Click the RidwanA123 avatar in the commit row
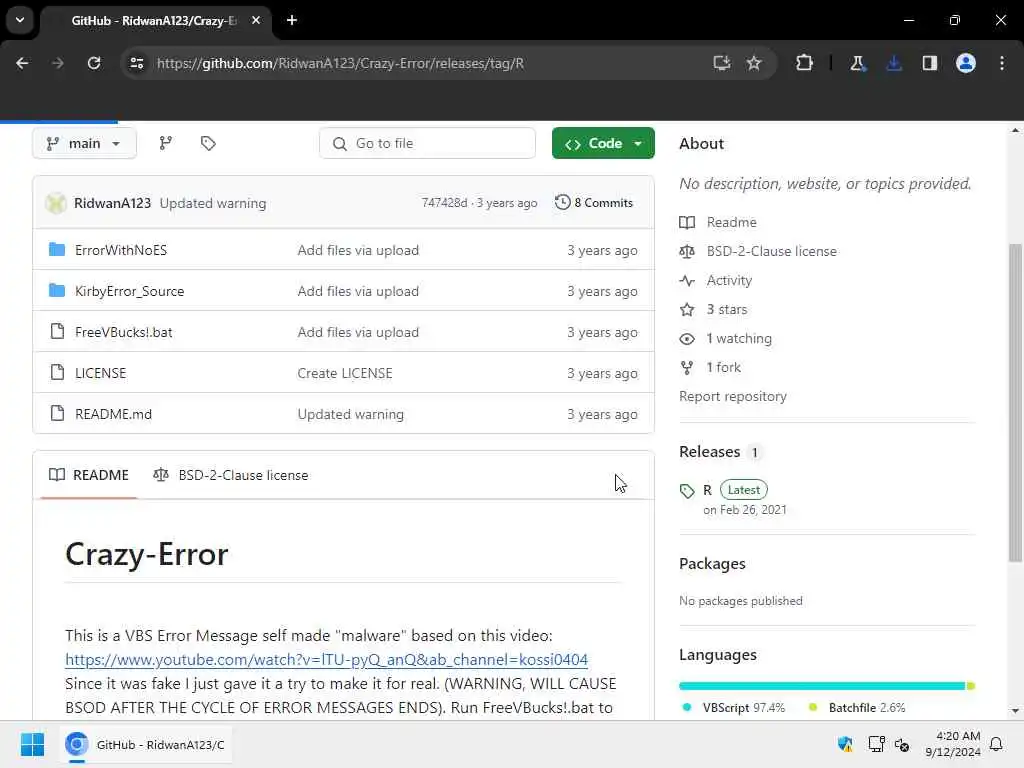This screenshot has height=768, width=1024. (56, 203)
